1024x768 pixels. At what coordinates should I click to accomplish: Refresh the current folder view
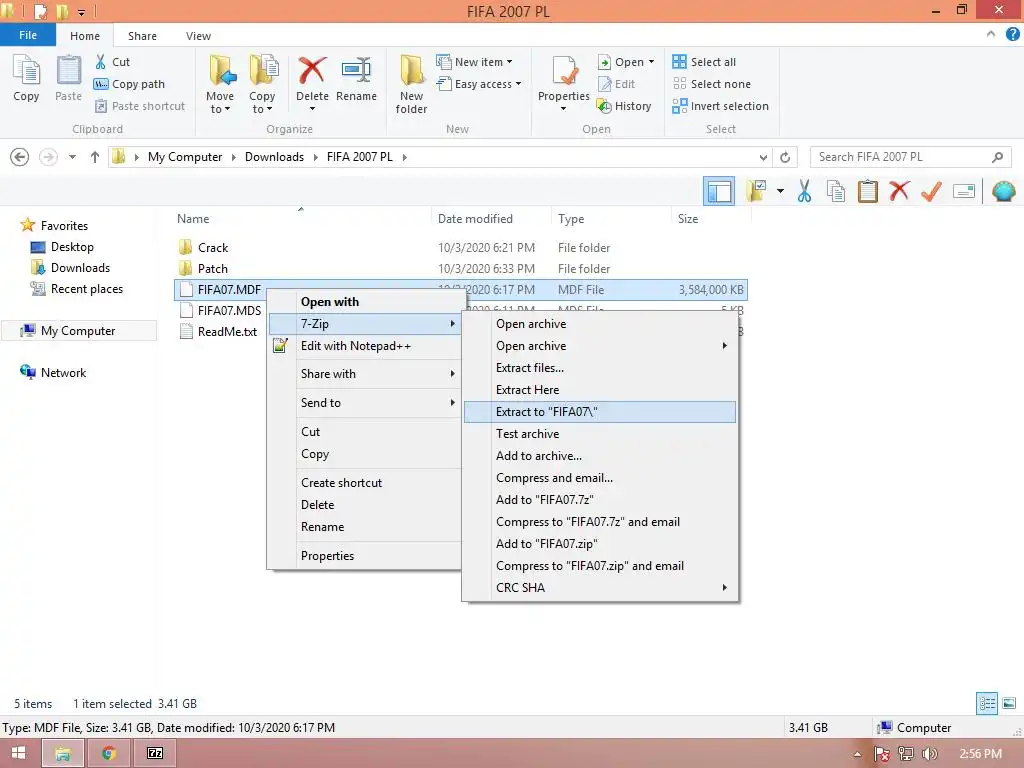coord(785,157)
